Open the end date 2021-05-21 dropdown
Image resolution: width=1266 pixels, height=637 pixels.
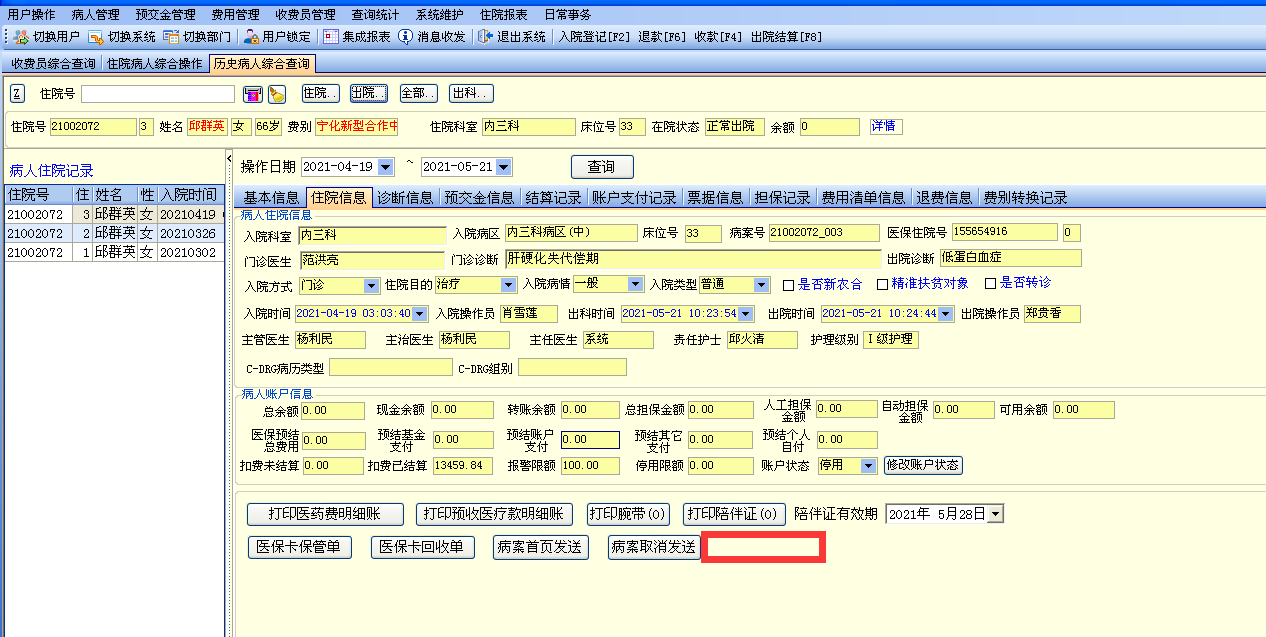point(504,167)
